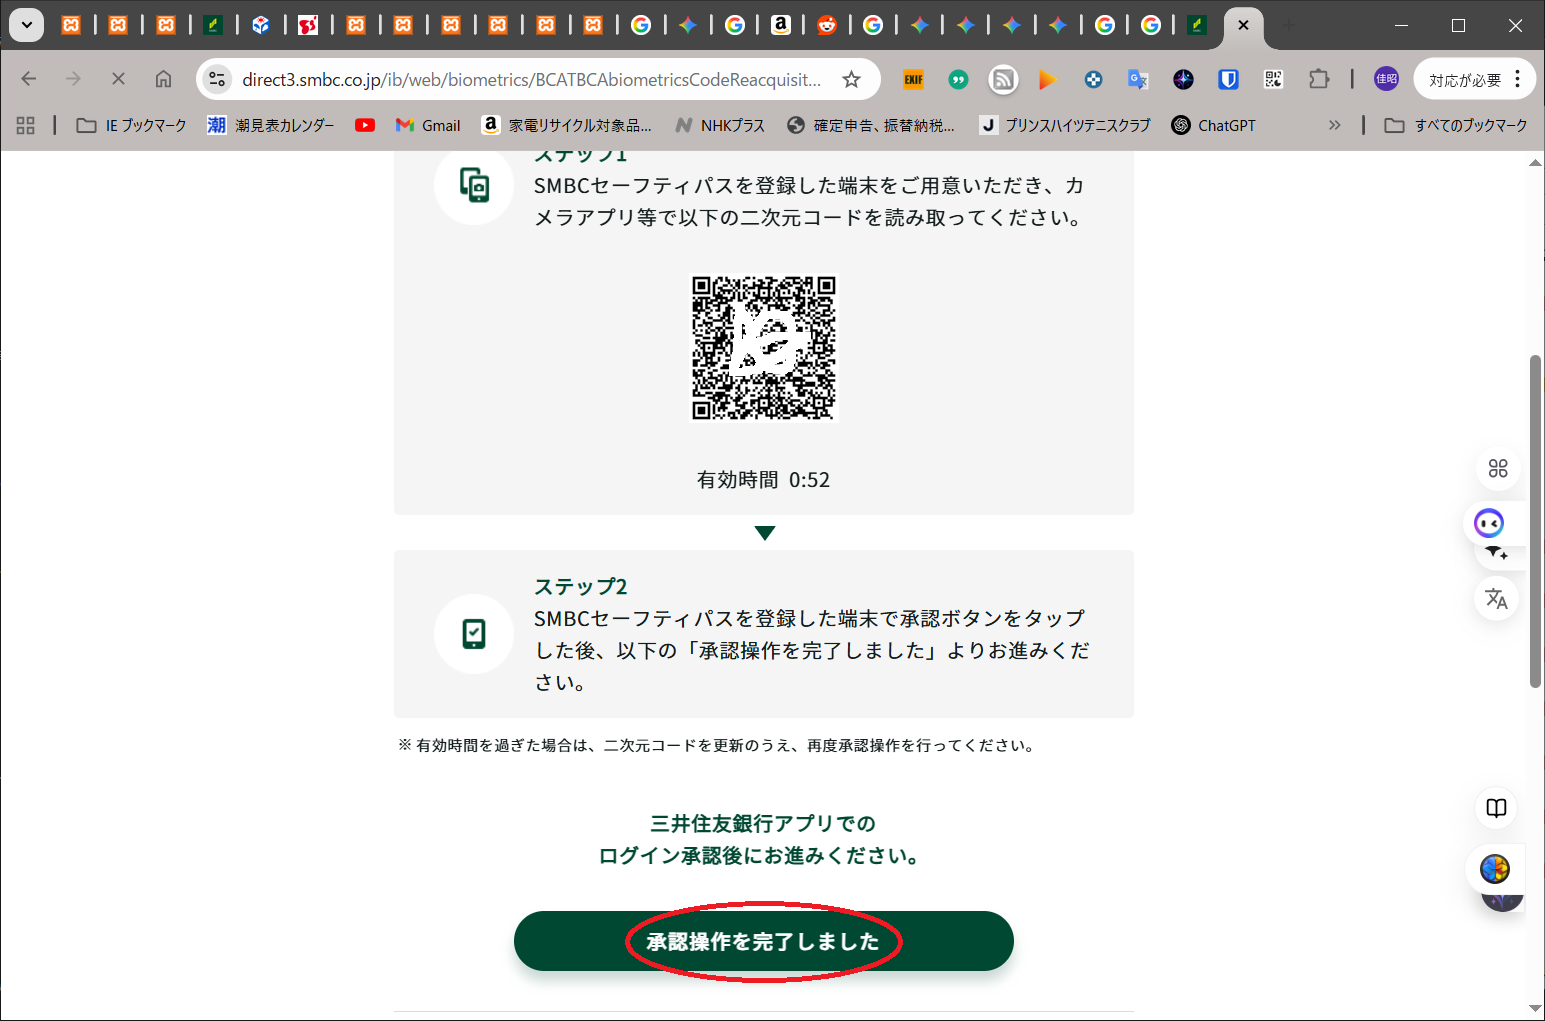Open the QR code generator extension
This screenshot has height=1021, width=1545.
(x=1273, y=80)
